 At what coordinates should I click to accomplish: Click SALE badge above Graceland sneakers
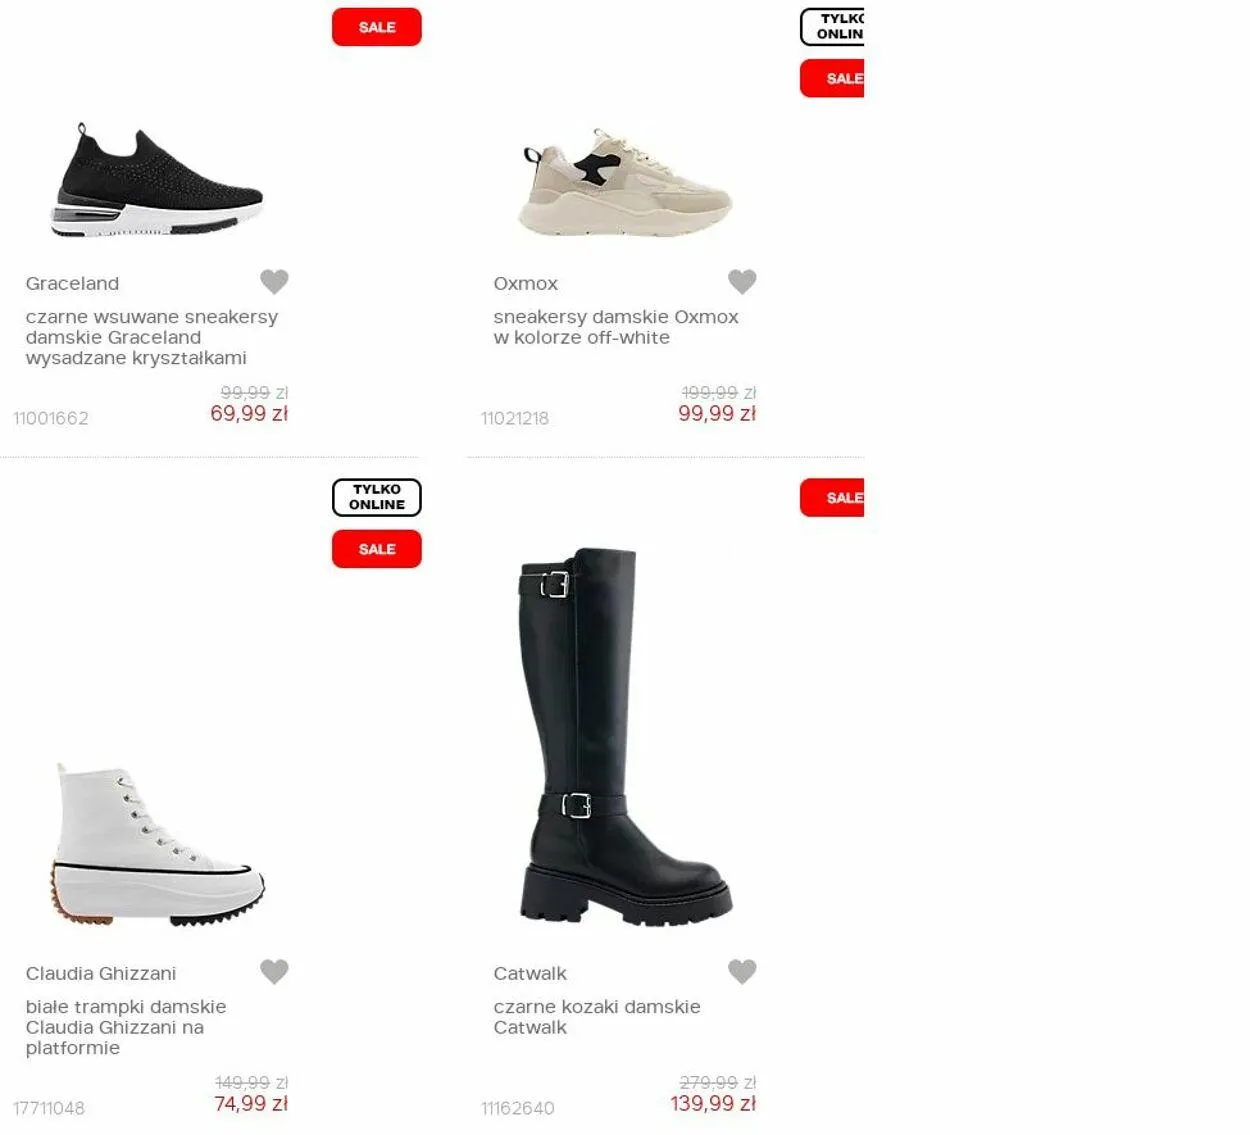377,27
